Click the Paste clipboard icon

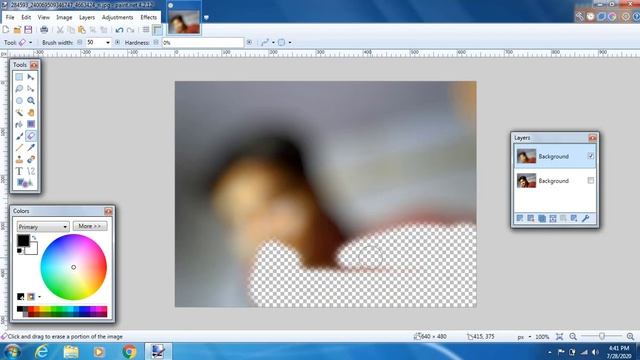pos(82,30)
